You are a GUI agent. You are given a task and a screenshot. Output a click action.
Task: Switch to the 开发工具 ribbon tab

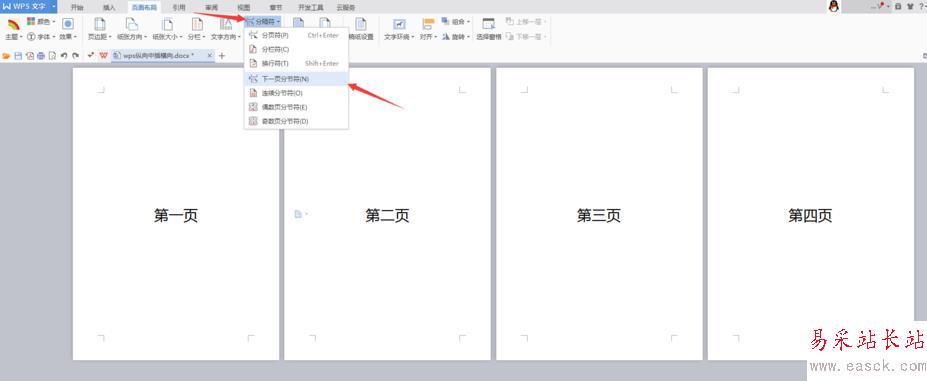click(311, 7)
